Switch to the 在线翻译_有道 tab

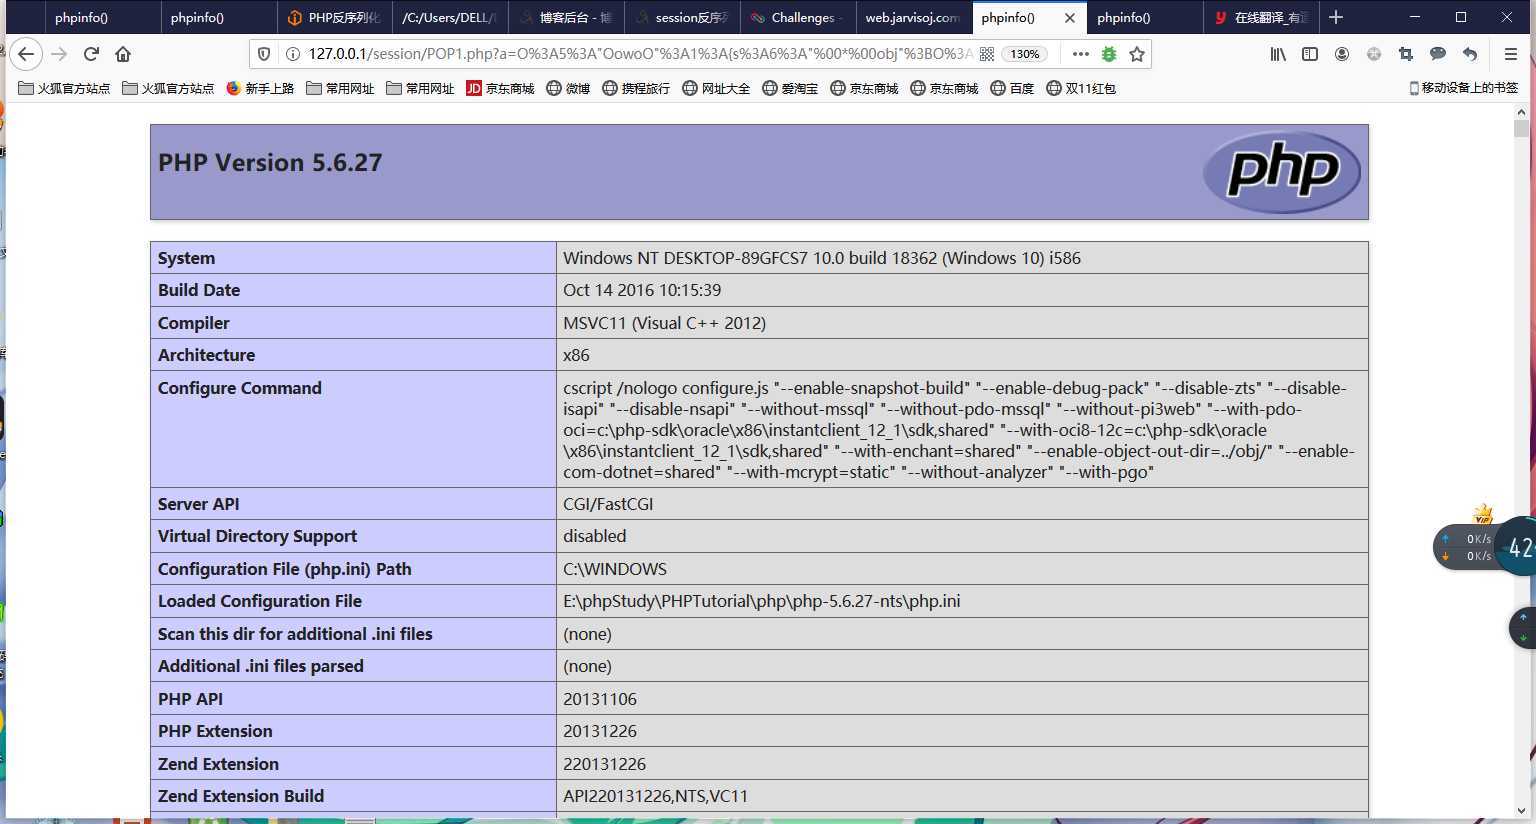[1261, 17]
